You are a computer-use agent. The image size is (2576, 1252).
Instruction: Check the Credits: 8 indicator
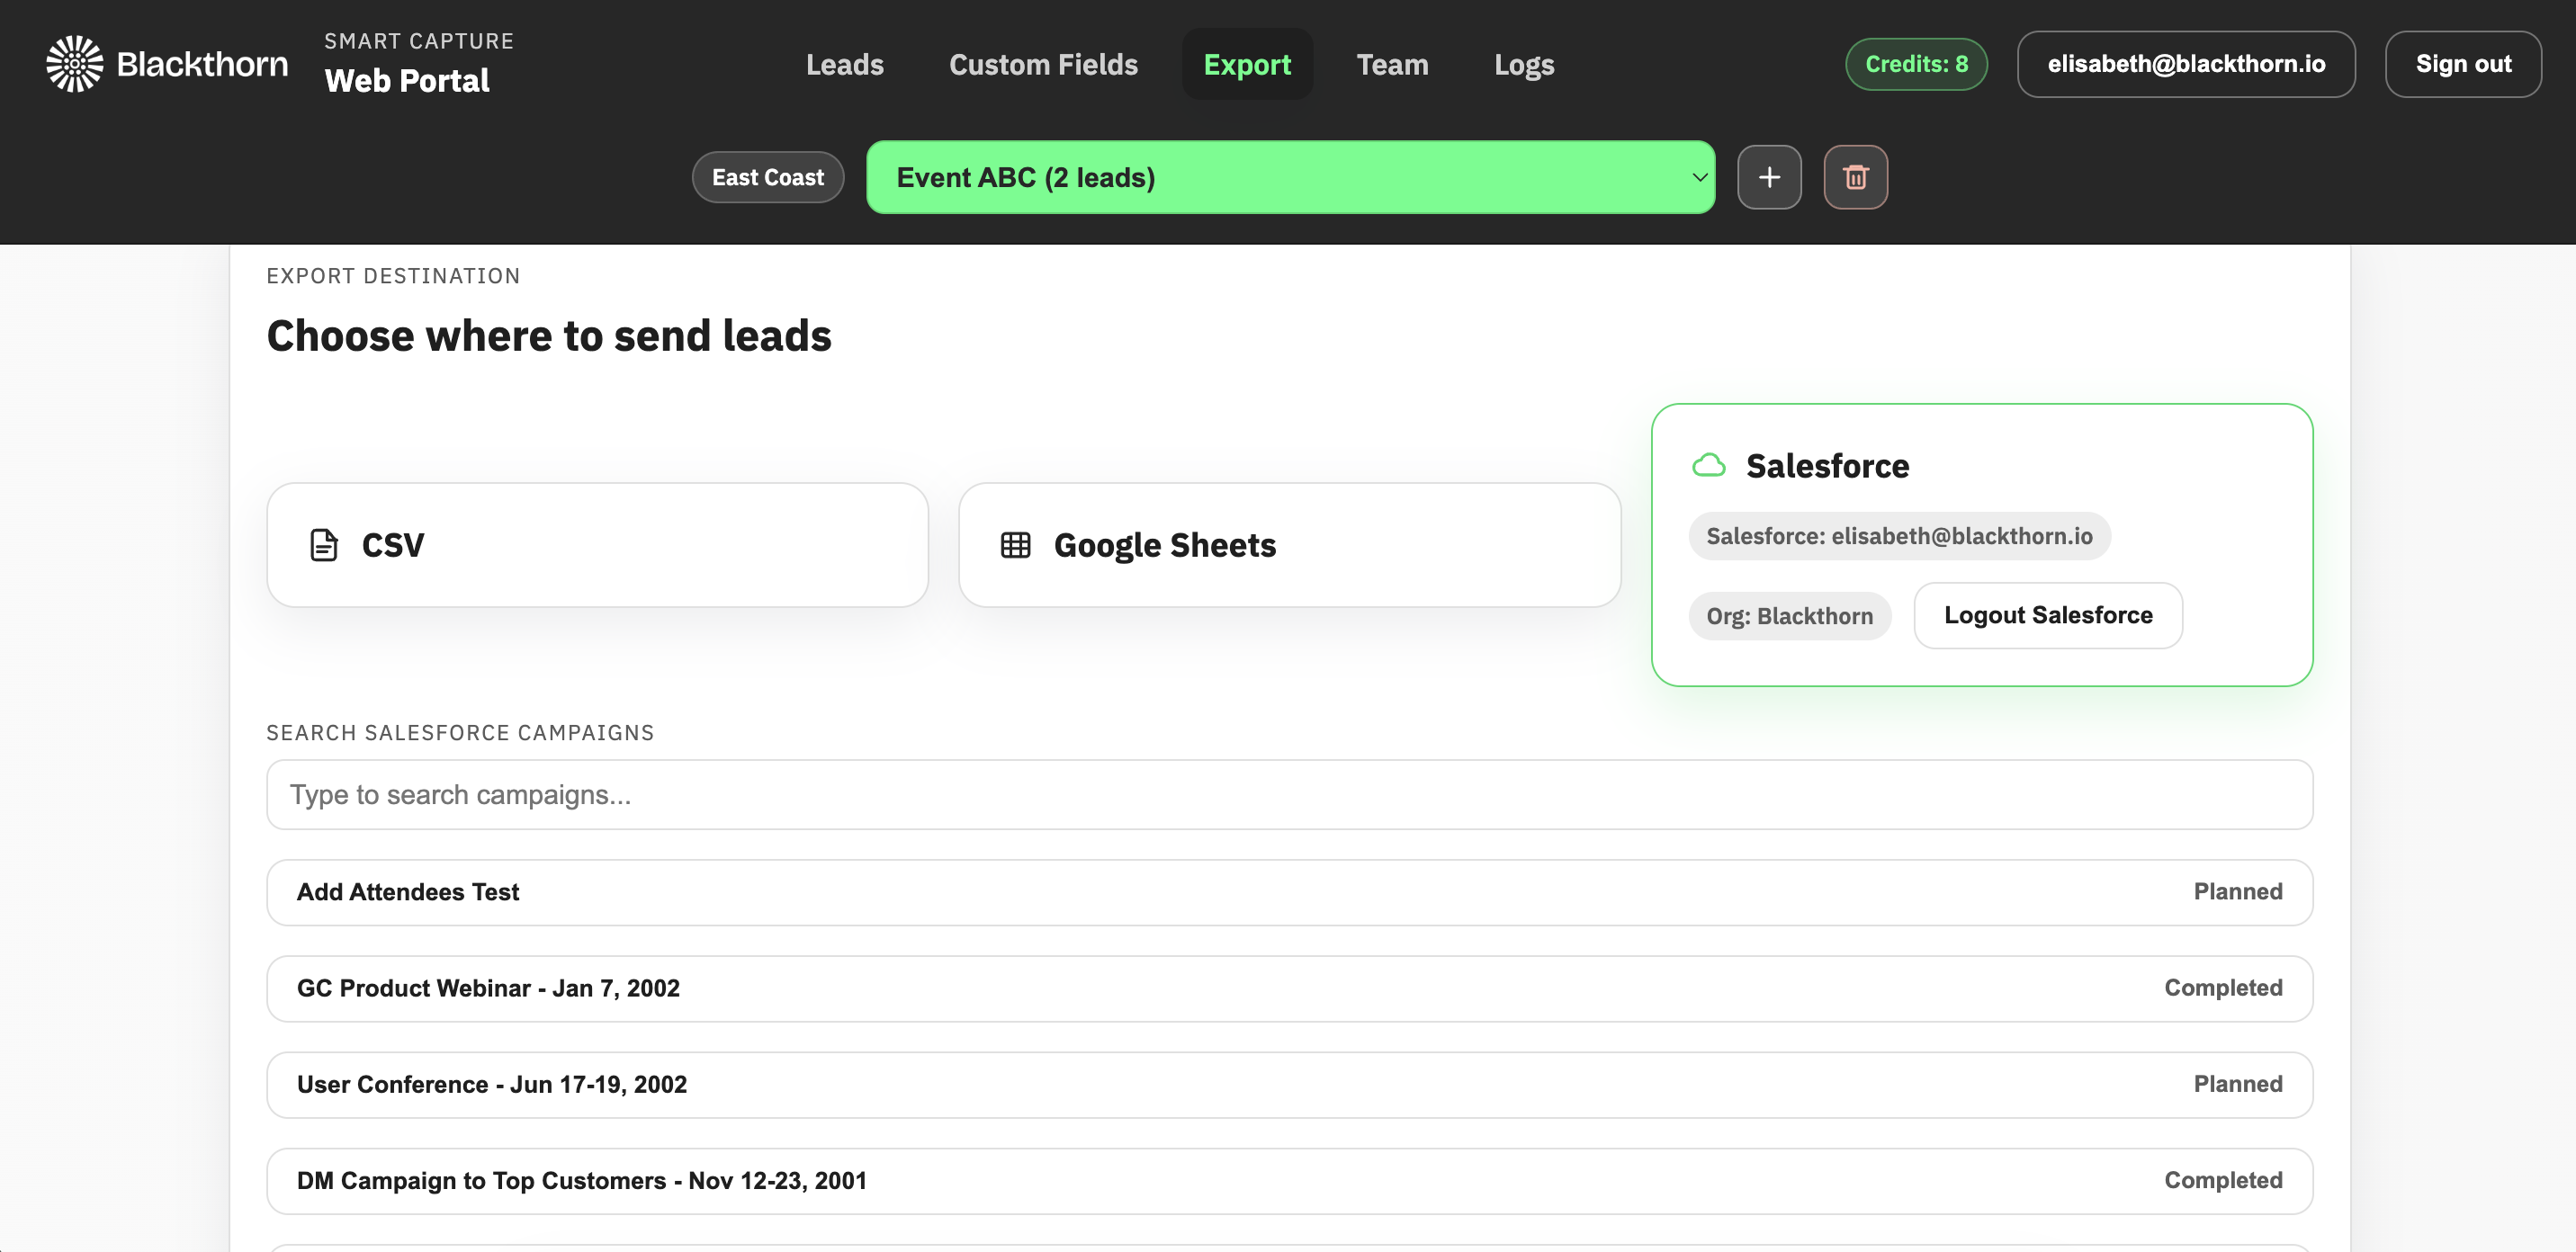click(1915, 63)
